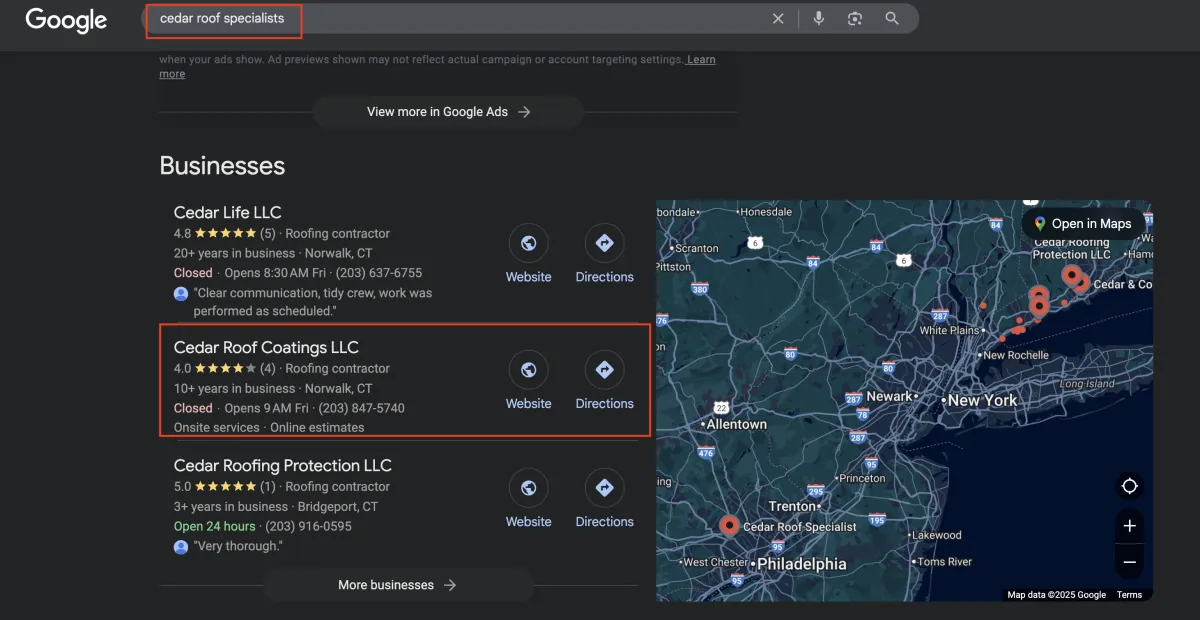The width and height of the screenshot is (1200, 620).
Task: Expand More businesses list
Action: coord(397,585)
